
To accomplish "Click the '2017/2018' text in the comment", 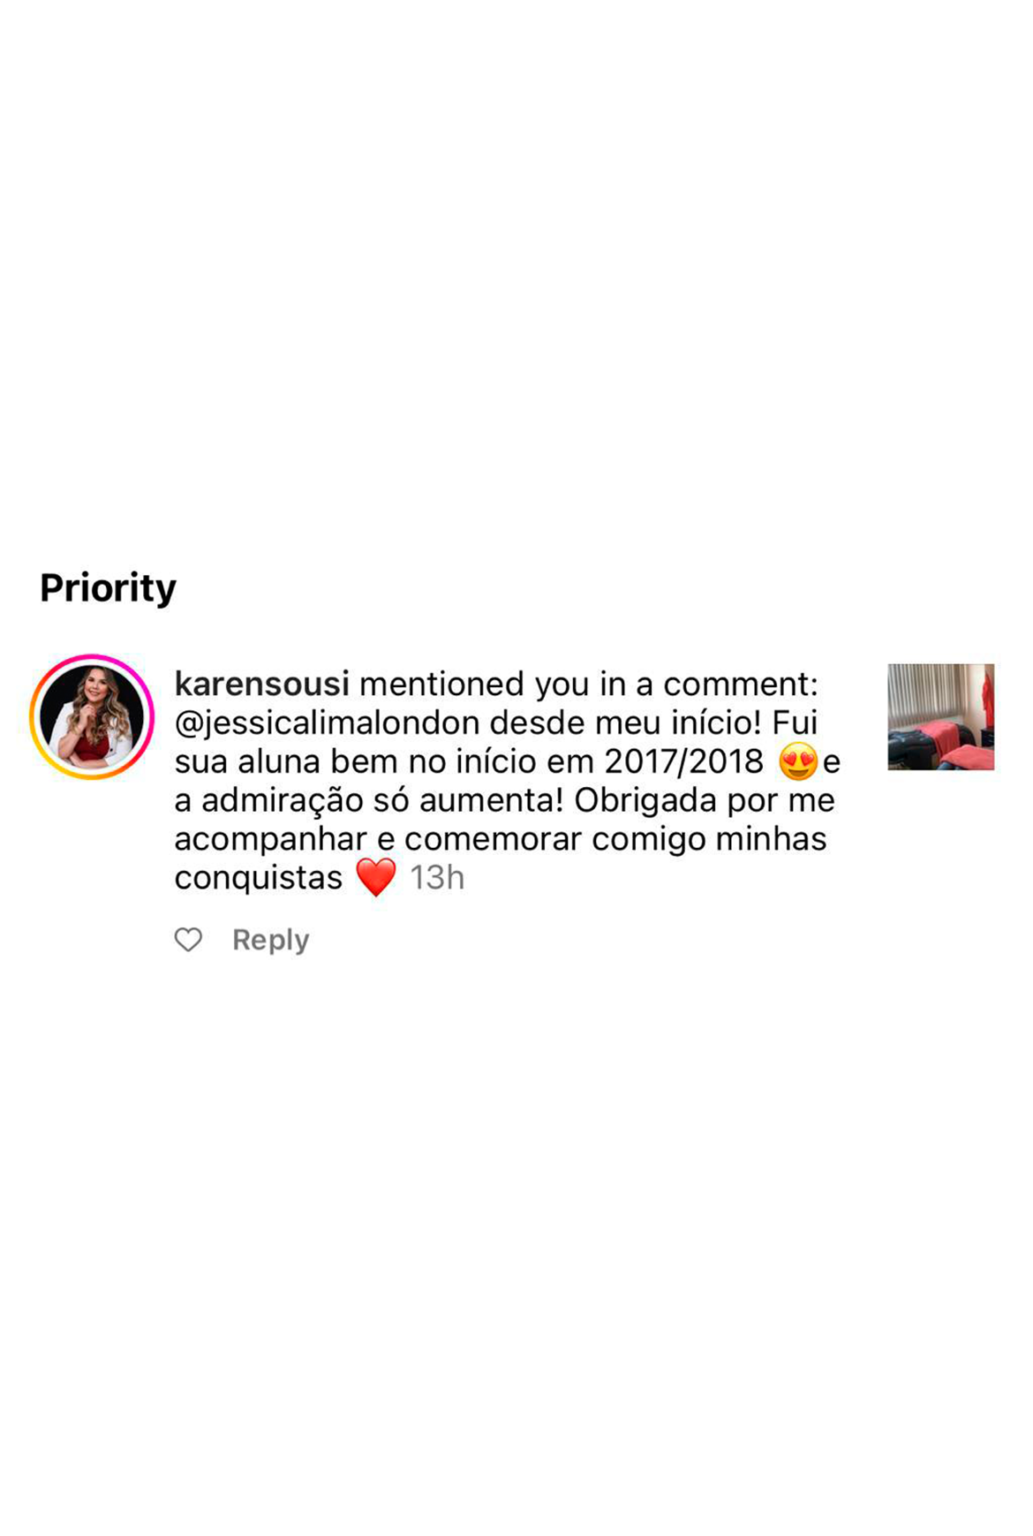I will pos(684,762).
